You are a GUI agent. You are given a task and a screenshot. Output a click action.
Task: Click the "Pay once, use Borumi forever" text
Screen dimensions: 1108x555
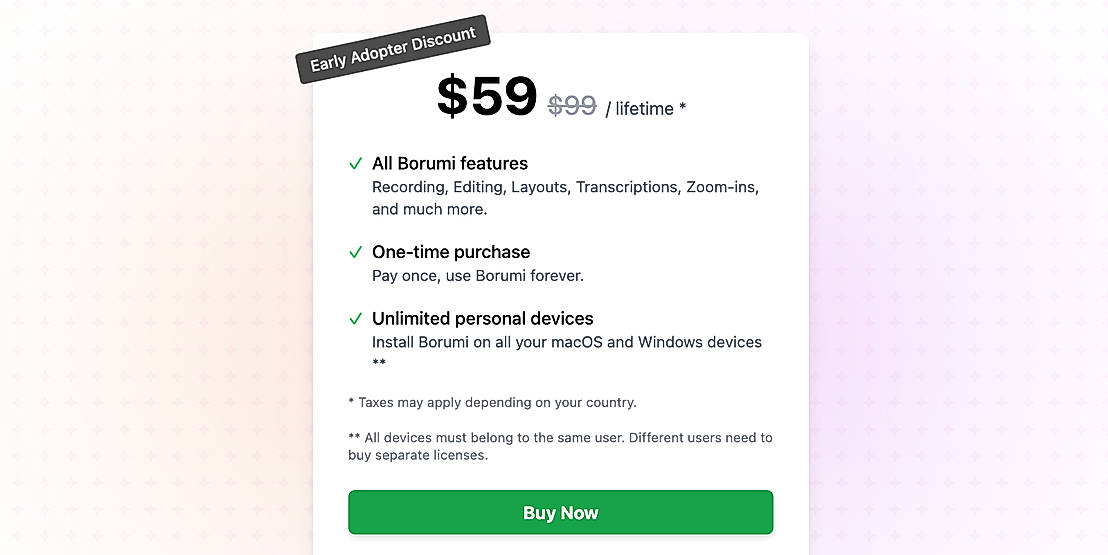tap(478, 275)
